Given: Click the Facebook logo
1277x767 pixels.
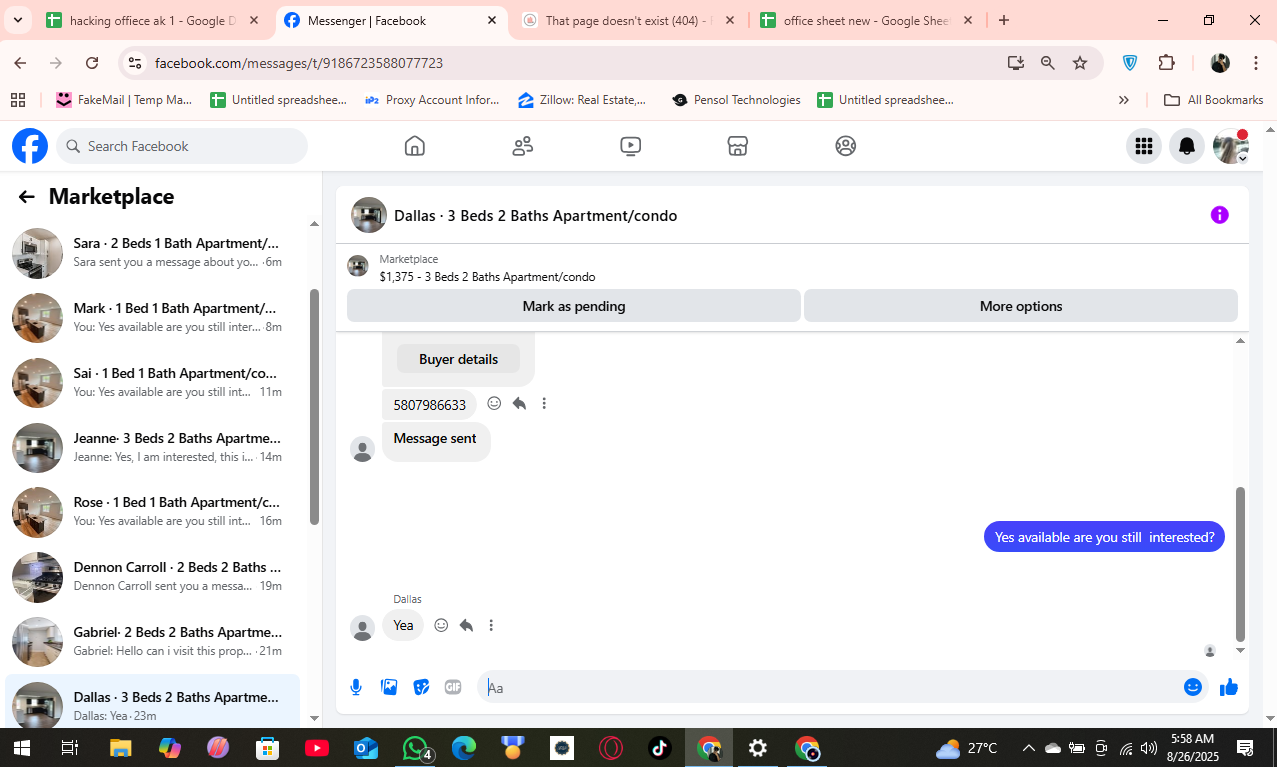Looking at the screenshot, I should pyautogui.click(x=30, y=146).
